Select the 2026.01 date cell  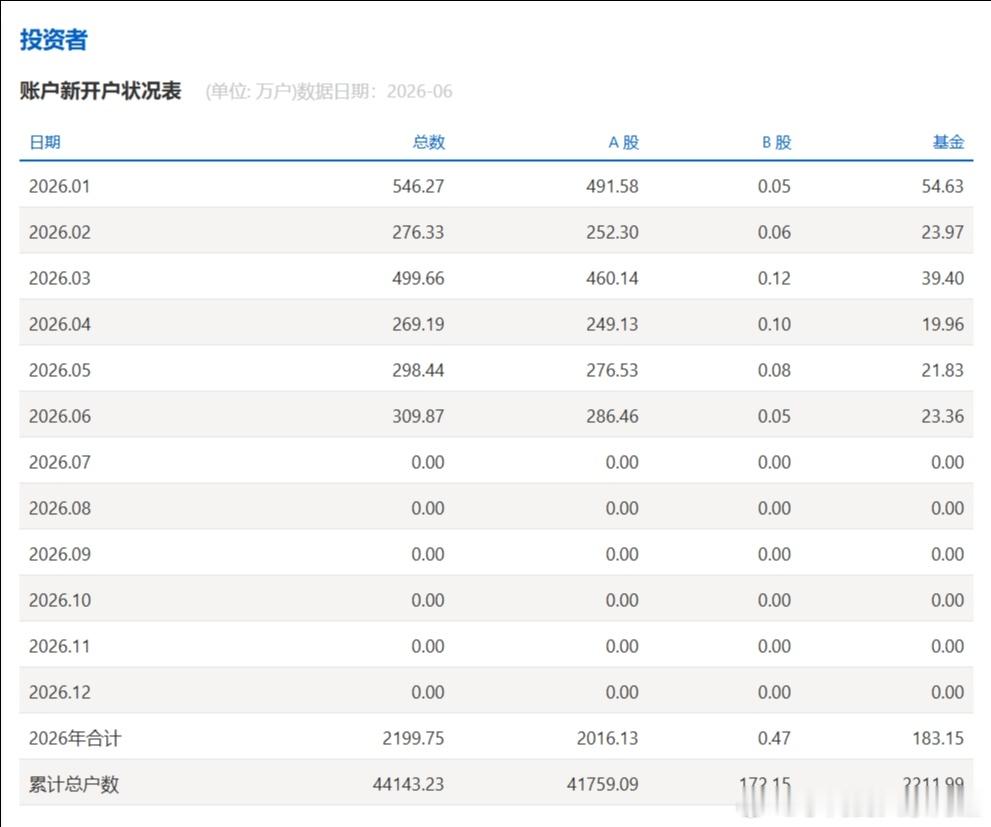click(x=59, y=186)
